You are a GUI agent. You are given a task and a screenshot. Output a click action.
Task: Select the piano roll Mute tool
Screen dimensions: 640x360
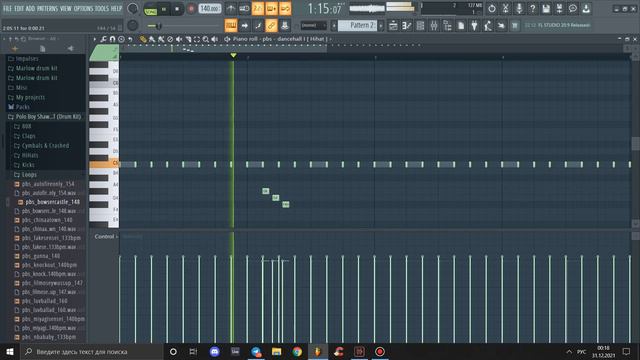point(179,39)
